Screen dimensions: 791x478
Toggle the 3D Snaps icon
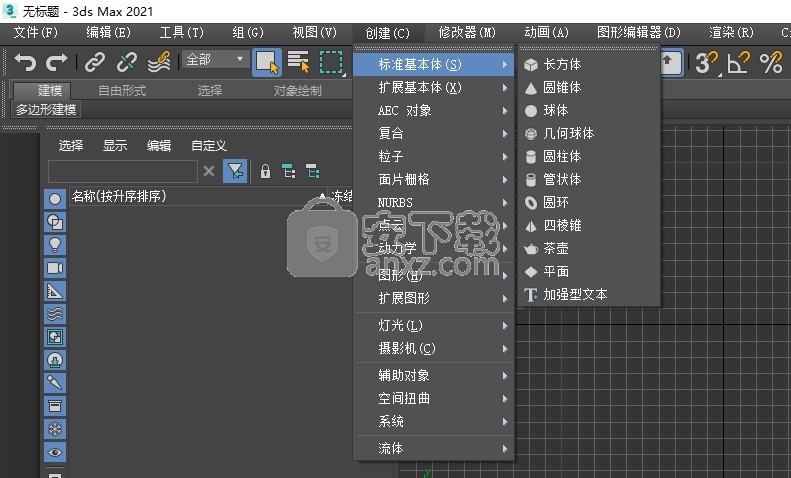(x=706, y=63)
